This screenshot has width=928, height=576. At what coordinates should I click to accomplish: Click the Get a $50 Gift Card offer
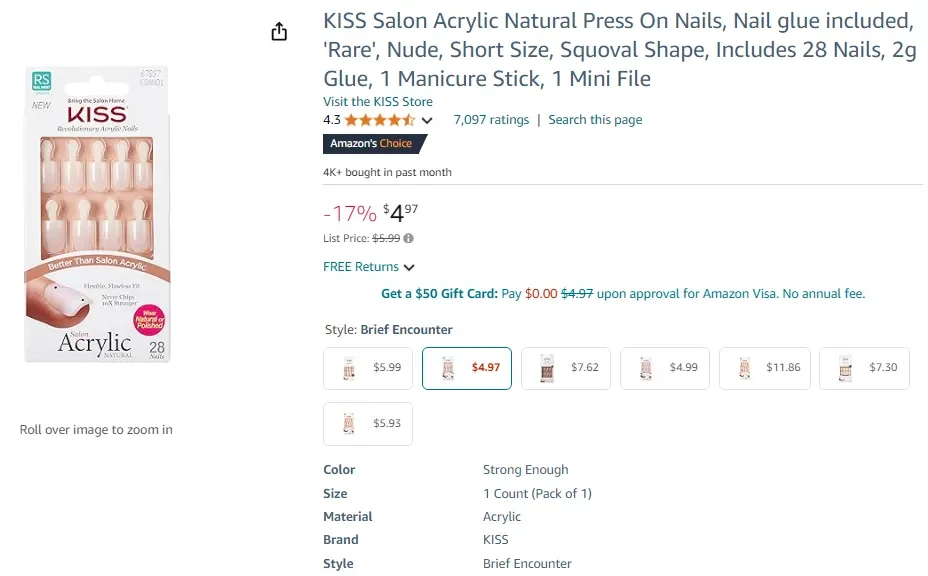coord(439,294)
